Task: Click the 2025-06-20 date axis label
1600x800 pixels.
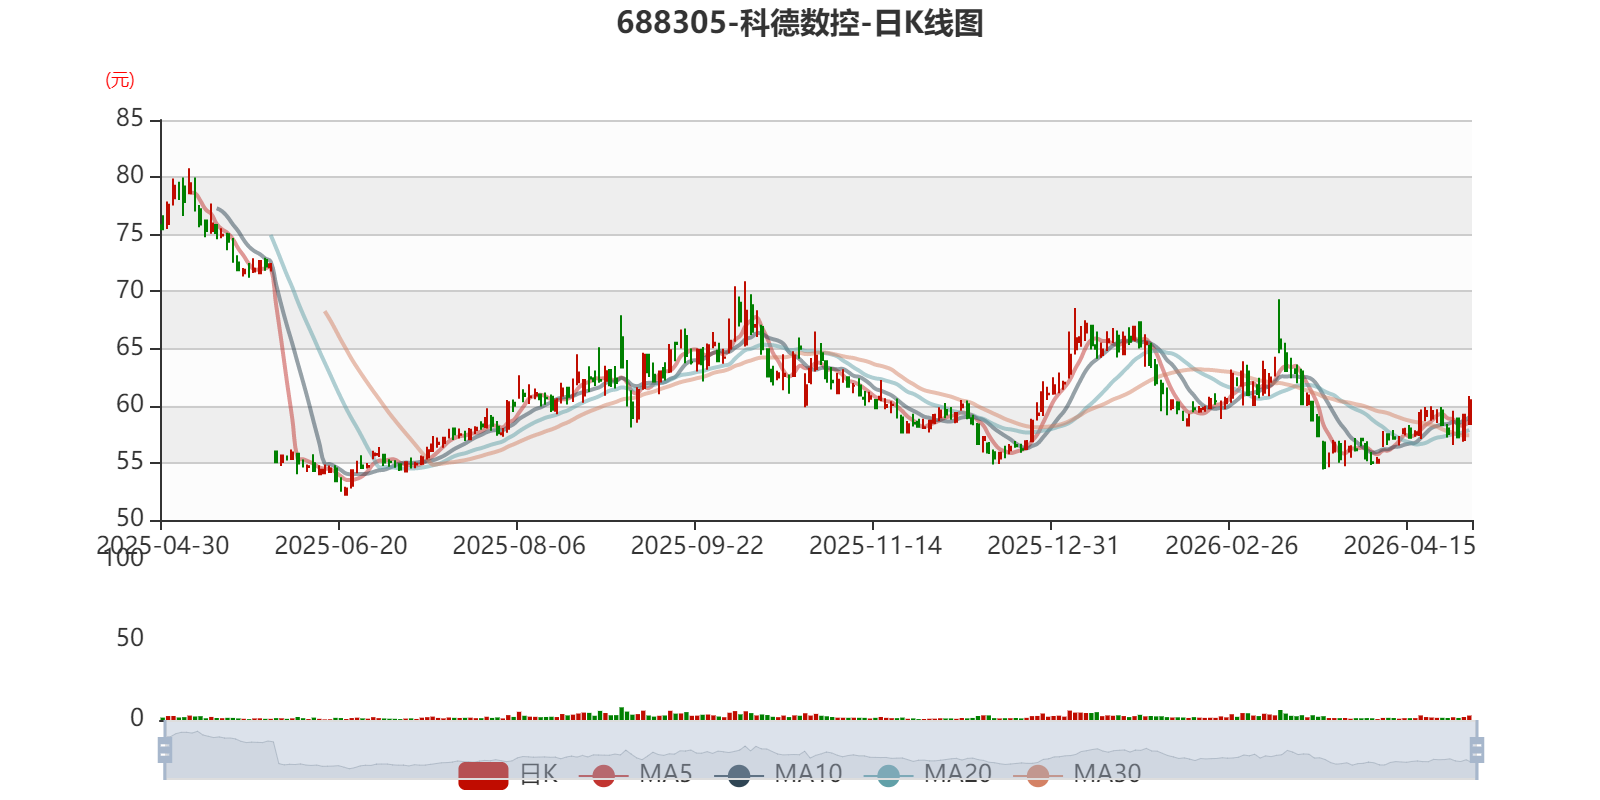Action: tap(341, 545)
